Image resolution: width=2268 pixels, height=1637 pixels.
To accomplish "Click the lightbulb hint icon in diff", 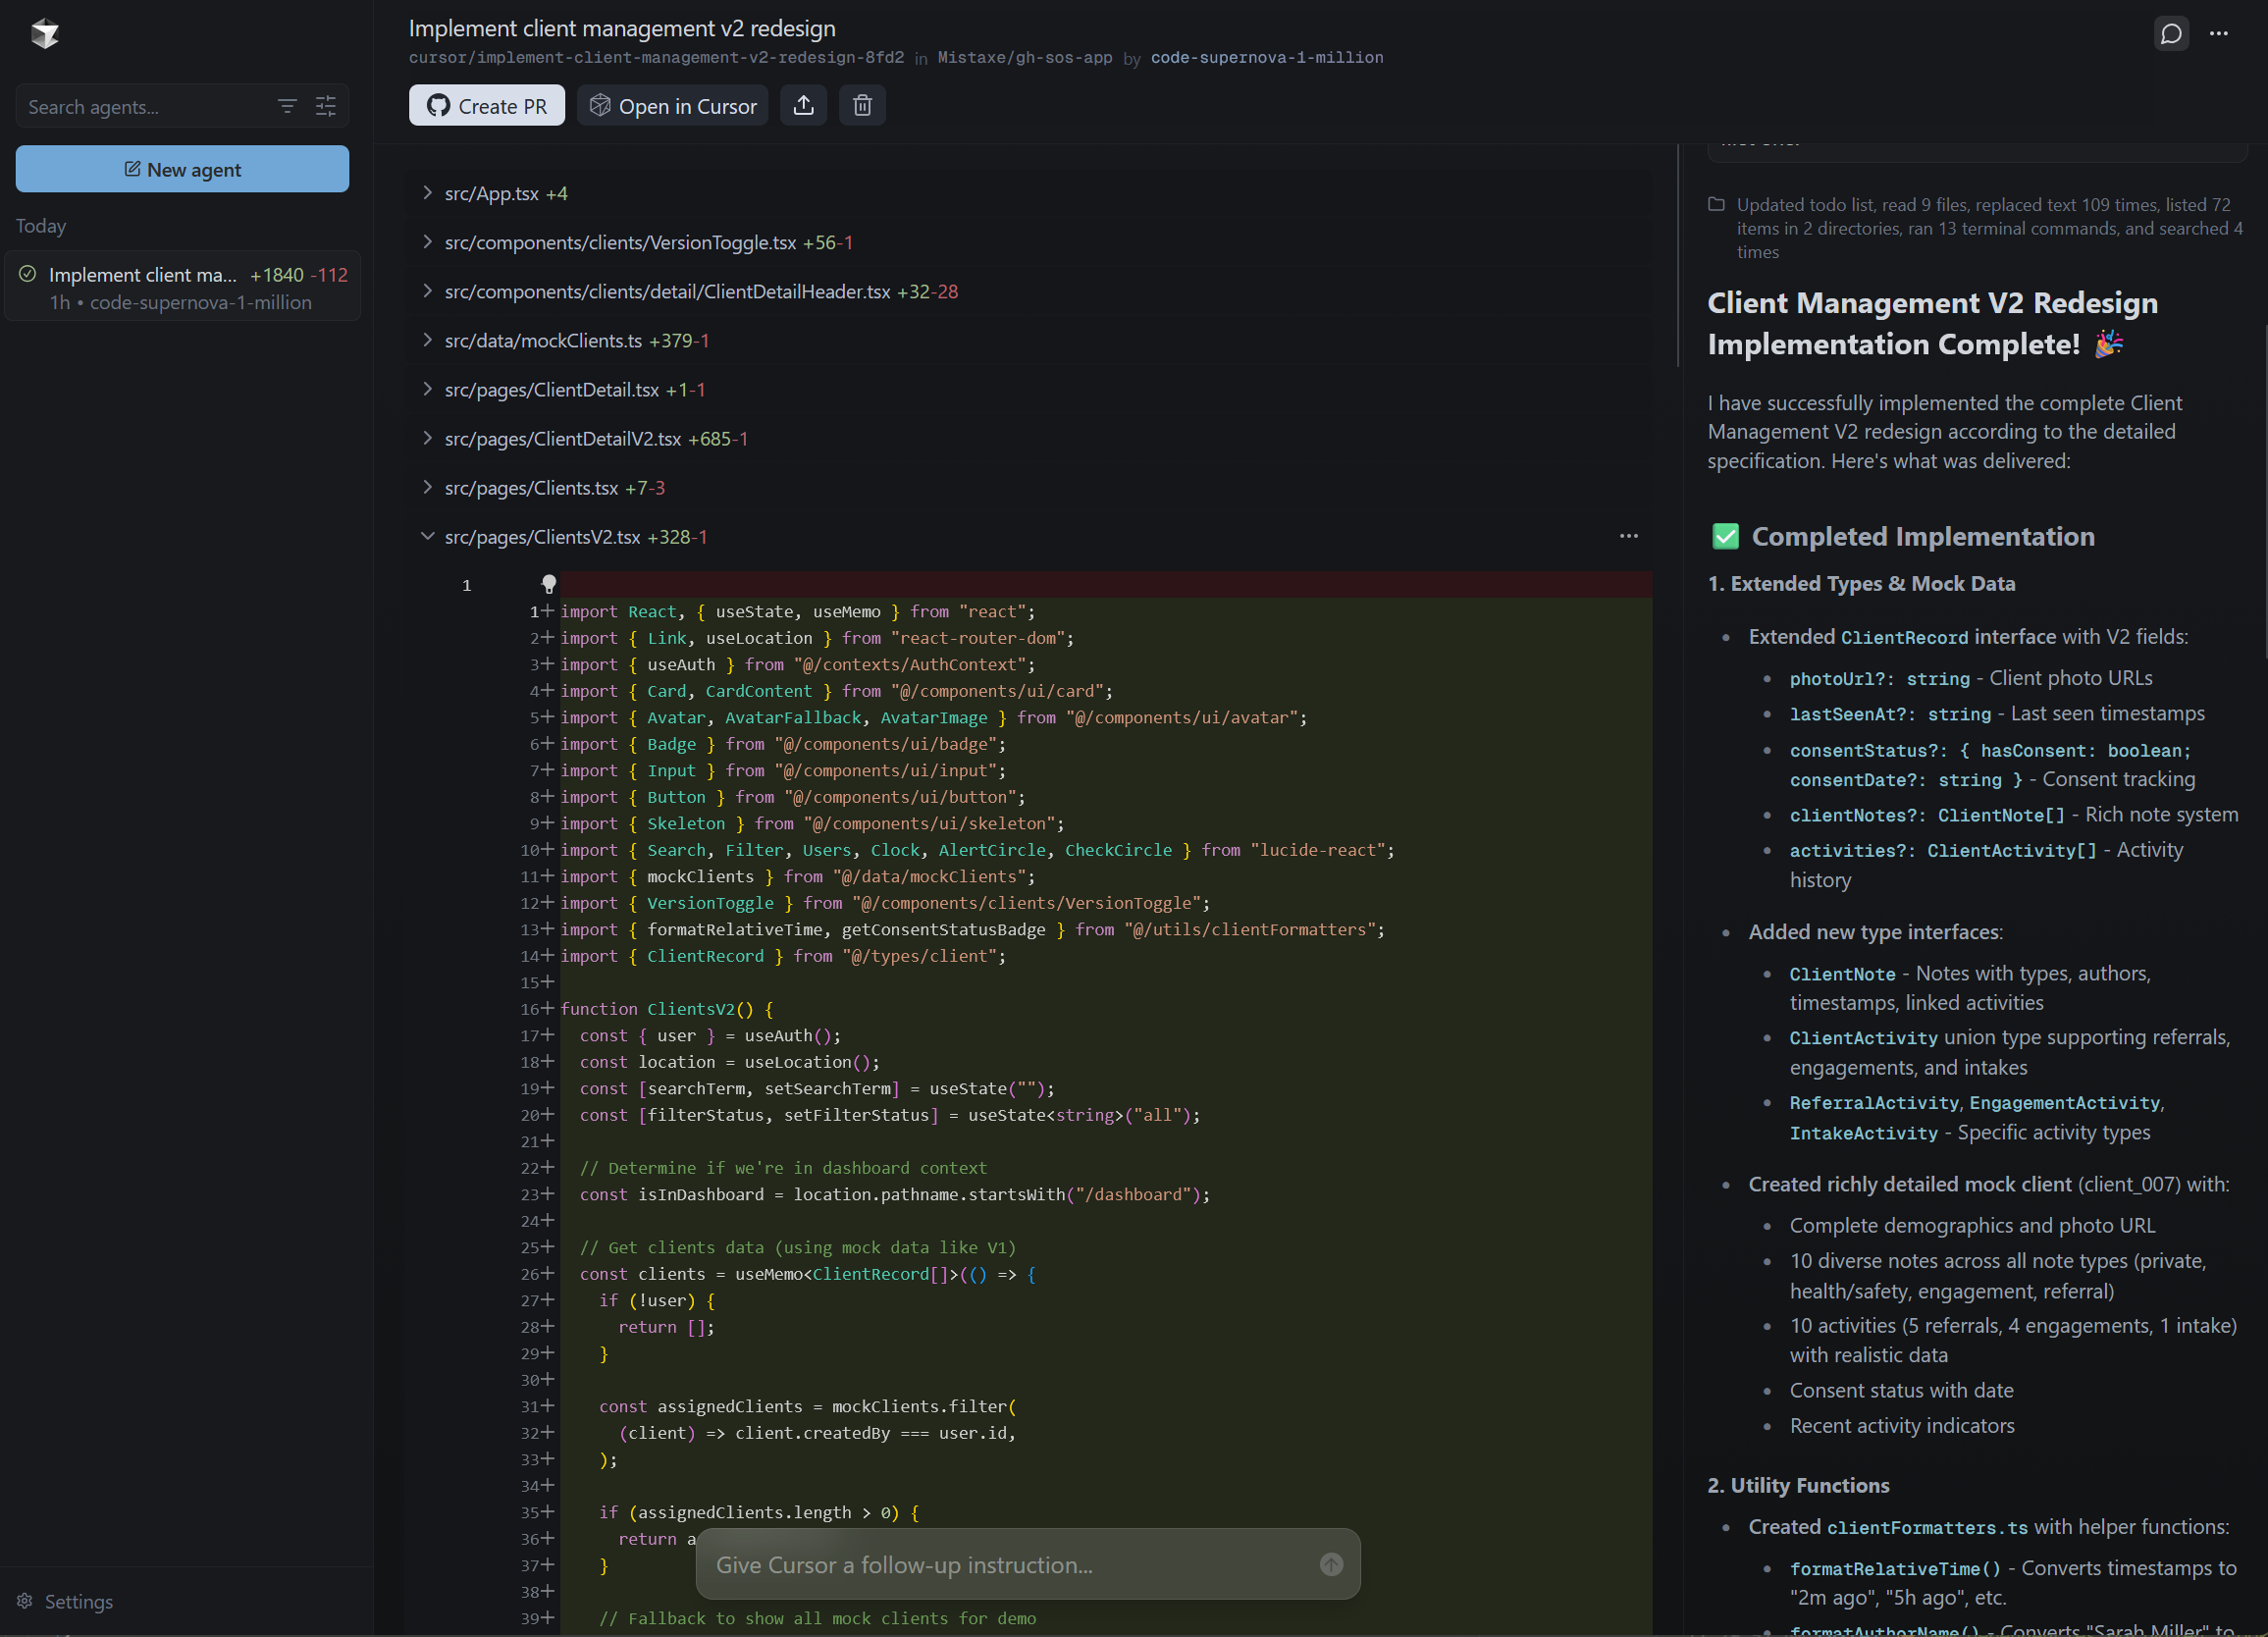I will (x=549, y=584).
